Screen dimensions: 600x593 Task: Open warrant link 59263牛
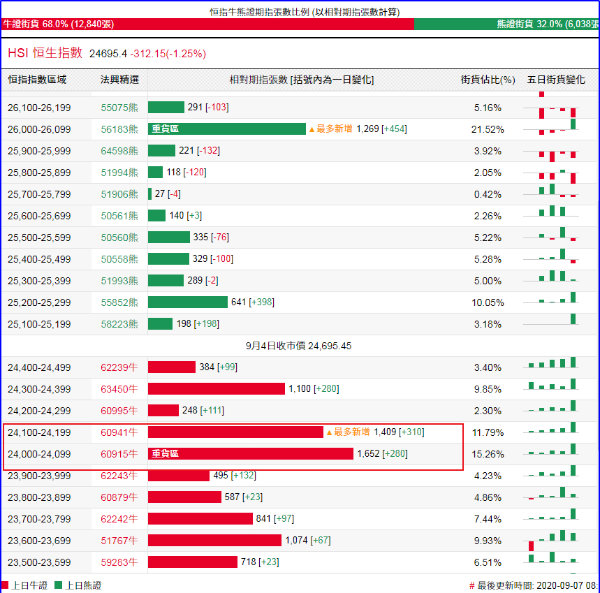pos(119,562)
